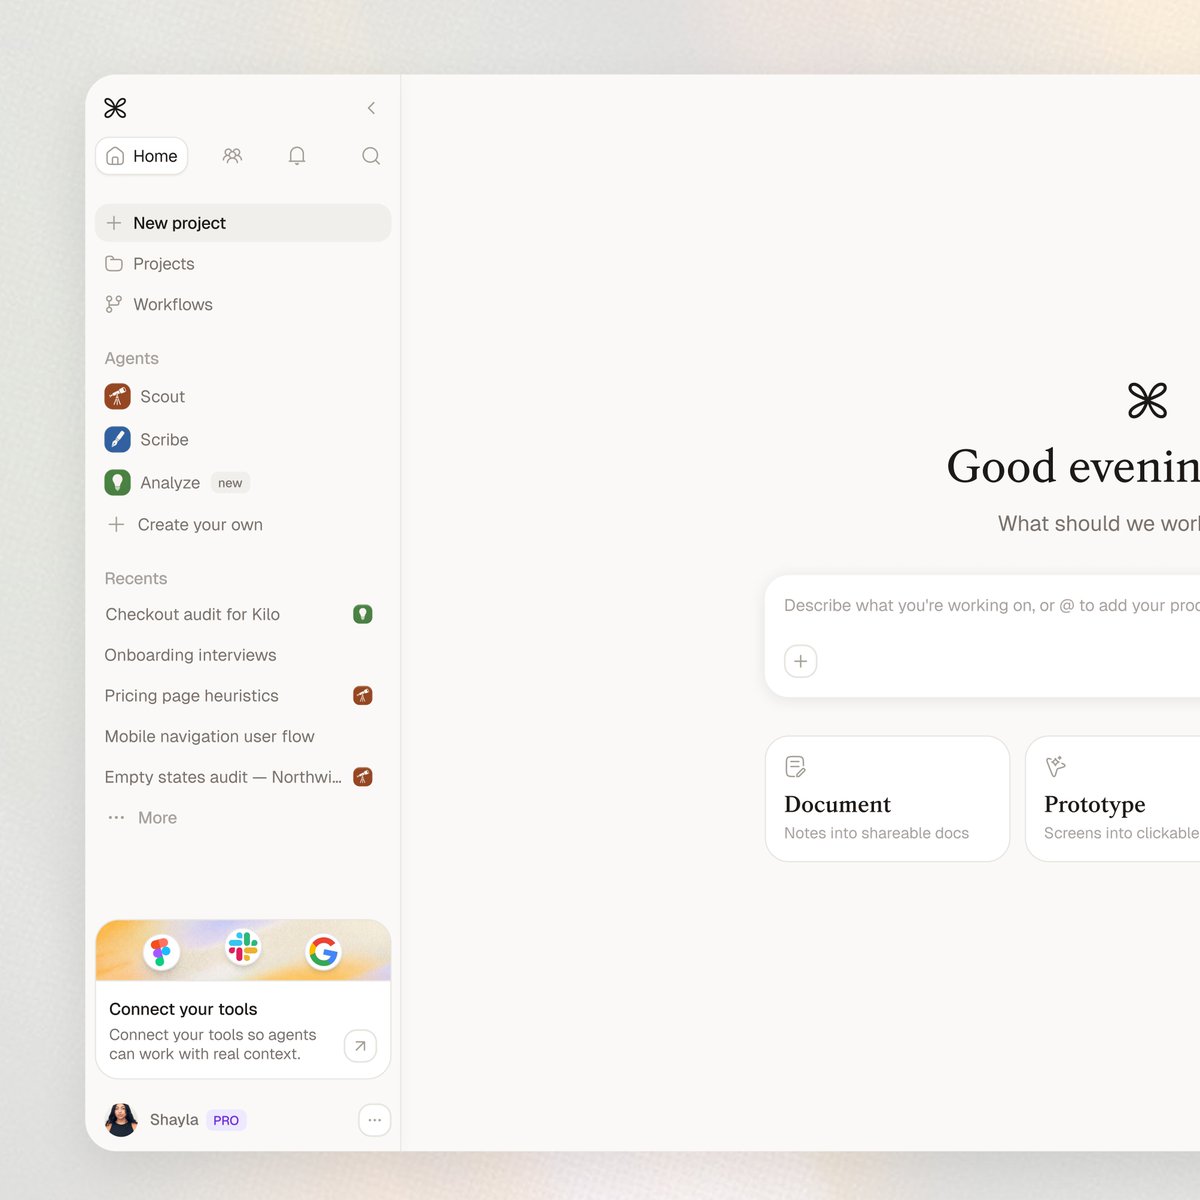Click the plus attachment button in prompt box
This screenshot has height=1200, width=1200.
800,661
